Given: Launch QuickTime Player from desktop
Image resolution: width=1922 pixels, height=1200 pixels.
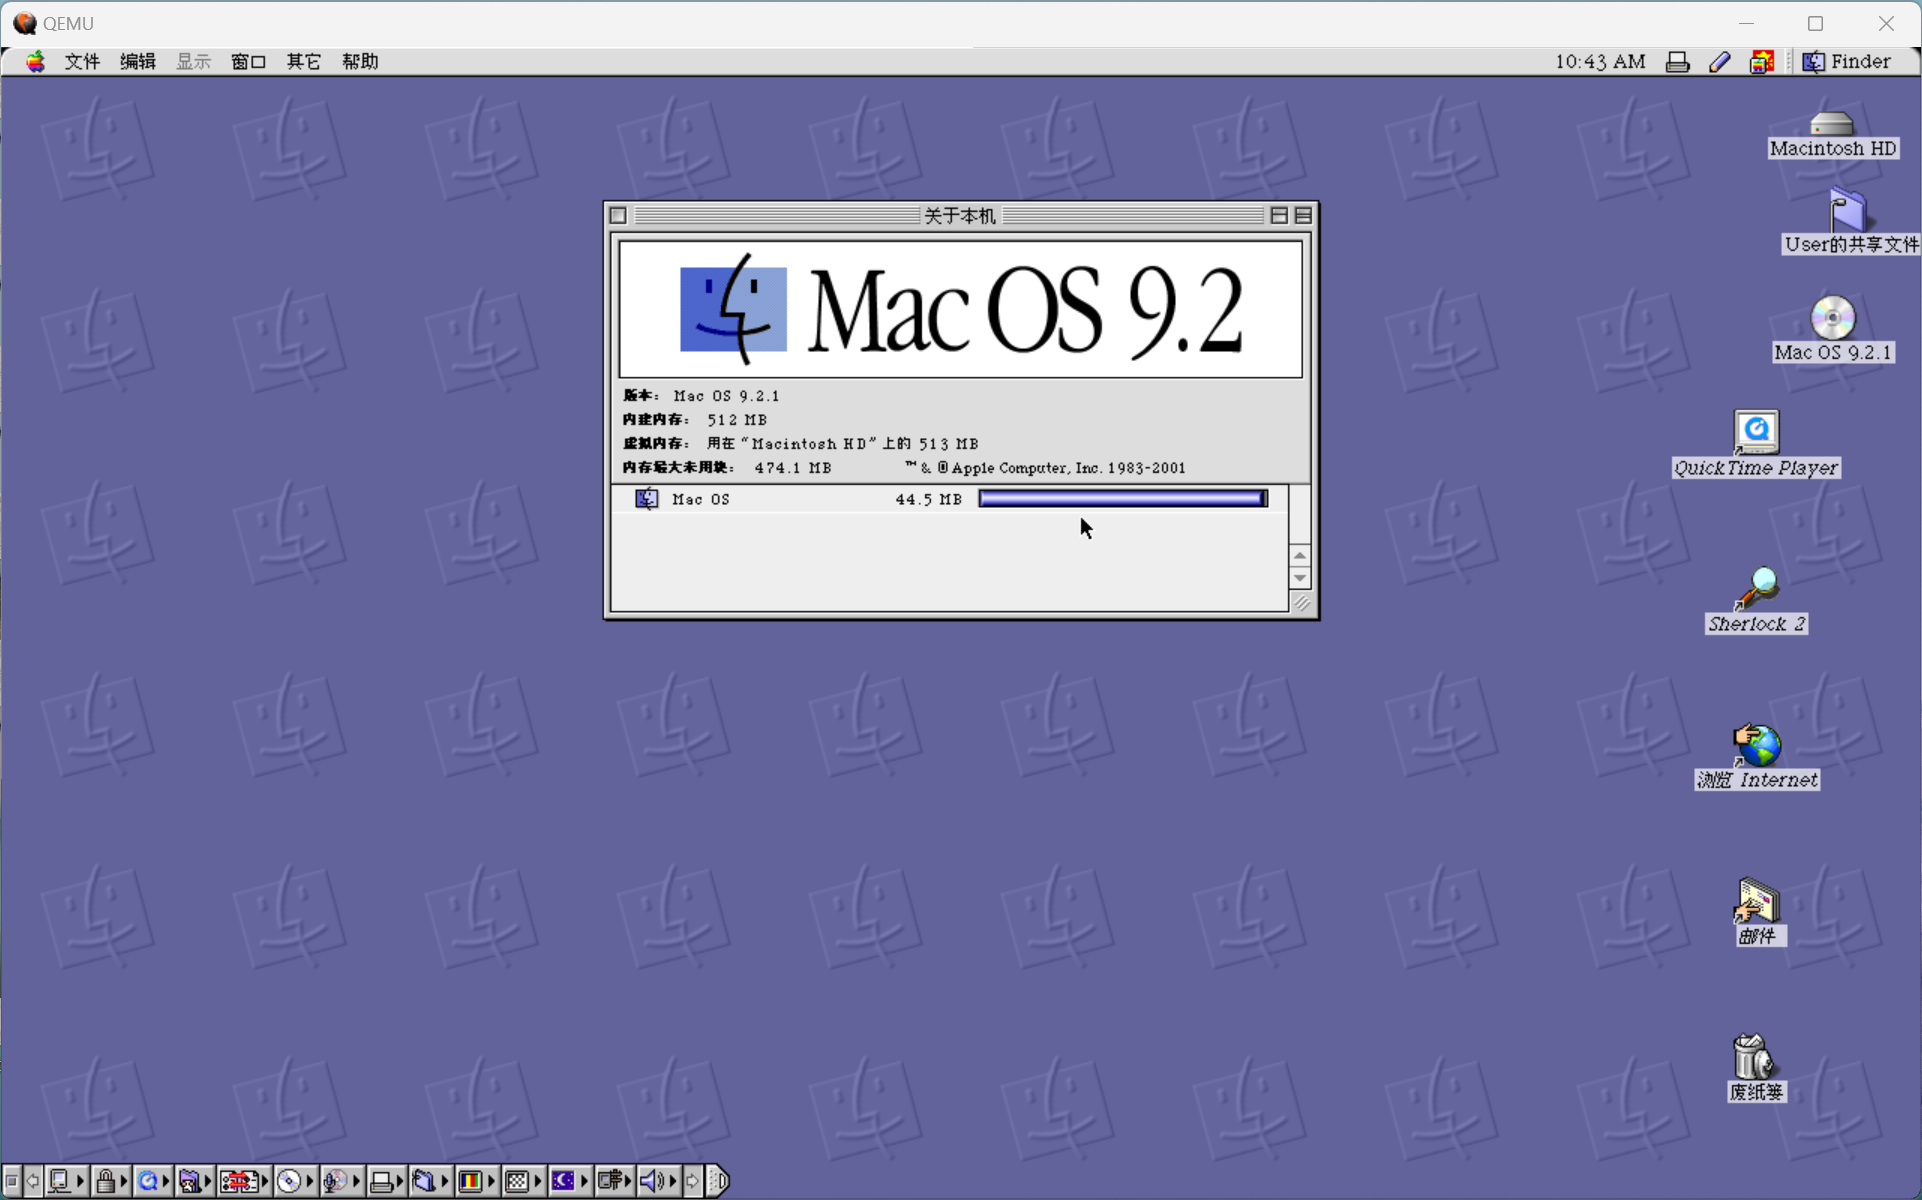Looking at the screenshot, I should [x=1756, y=432].
